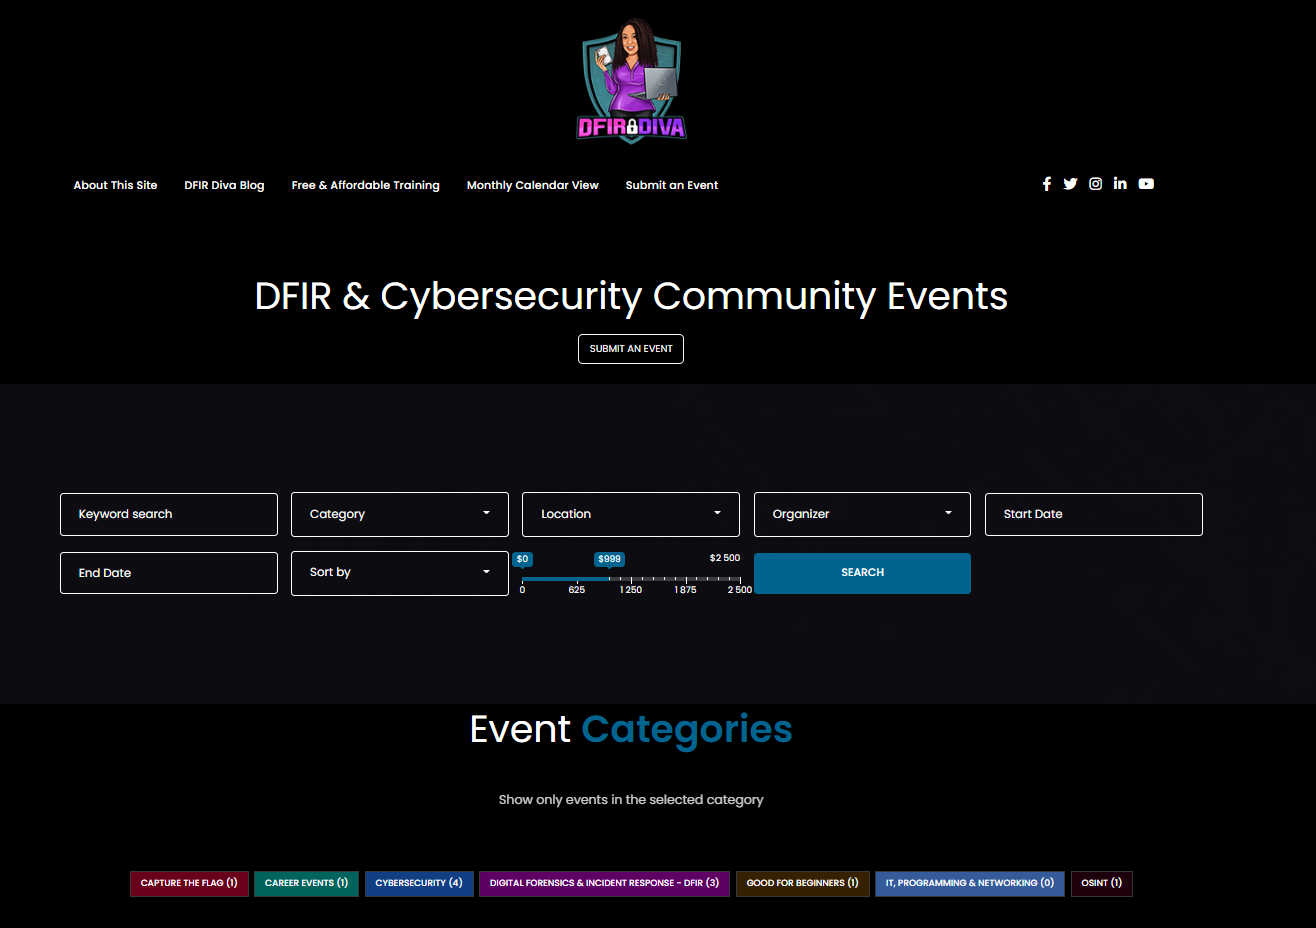The image size is (1316, 928).
Task: Open the LinkedIn social icon
Action: [x=1120, y=184]
